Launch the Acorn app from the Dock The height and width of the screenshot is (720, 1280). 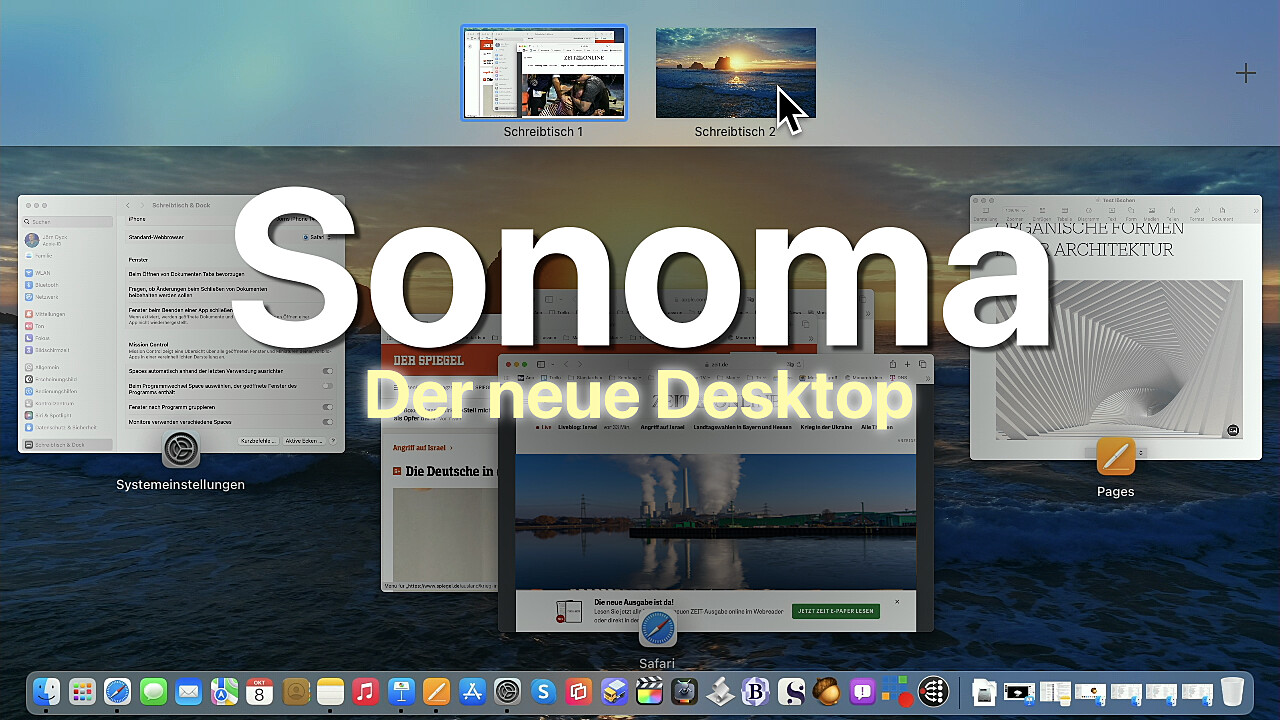tap(827, 691)
